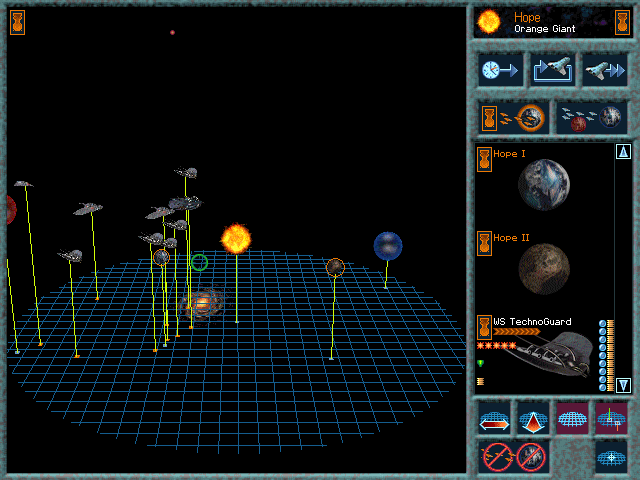The width and height of the screenshot is (640, 480).
Task: Click the center view on grid icon
Action: (611, 457)
